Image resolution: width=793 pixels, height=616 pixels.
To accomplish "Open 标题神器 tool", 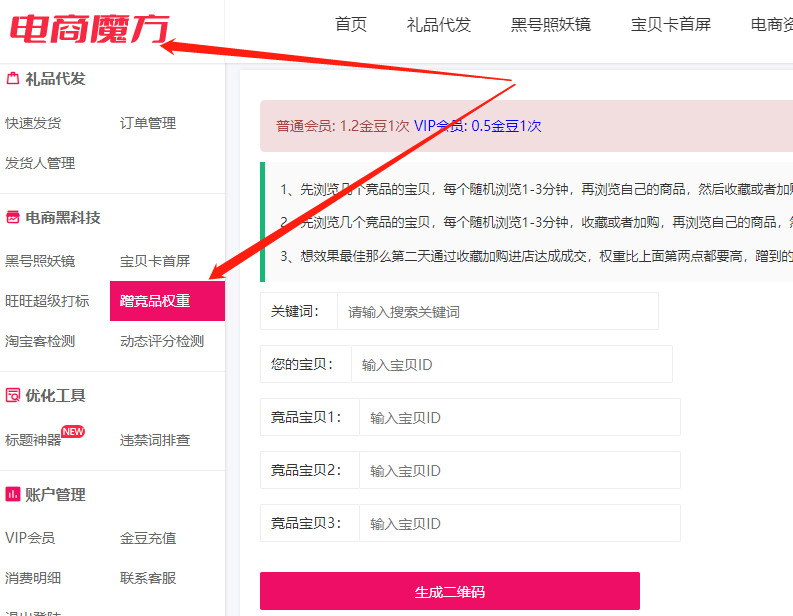I will click(33, 440).
